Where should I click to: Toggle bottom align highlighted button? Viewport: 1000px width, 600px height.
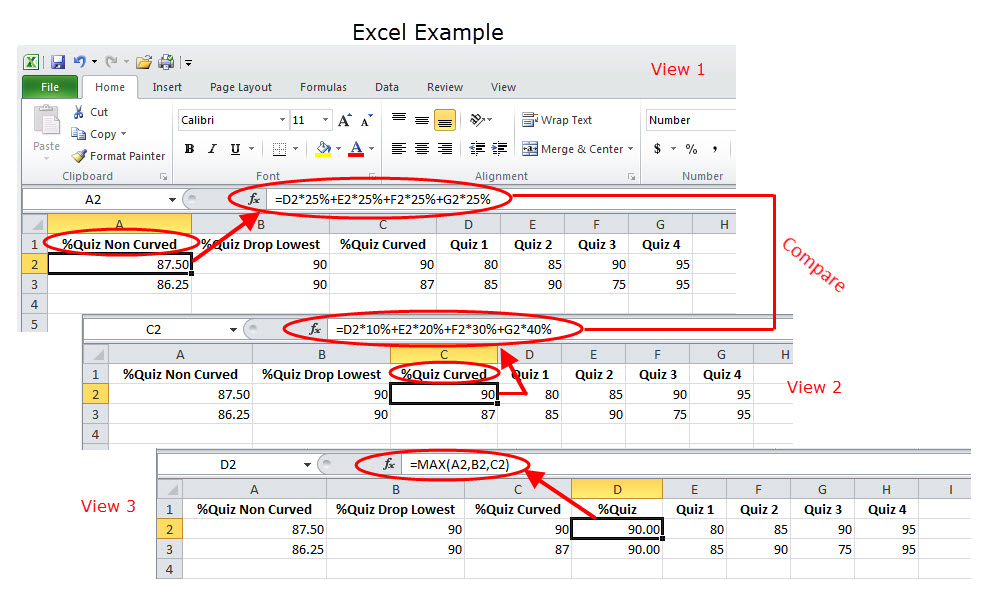point(445,119)
